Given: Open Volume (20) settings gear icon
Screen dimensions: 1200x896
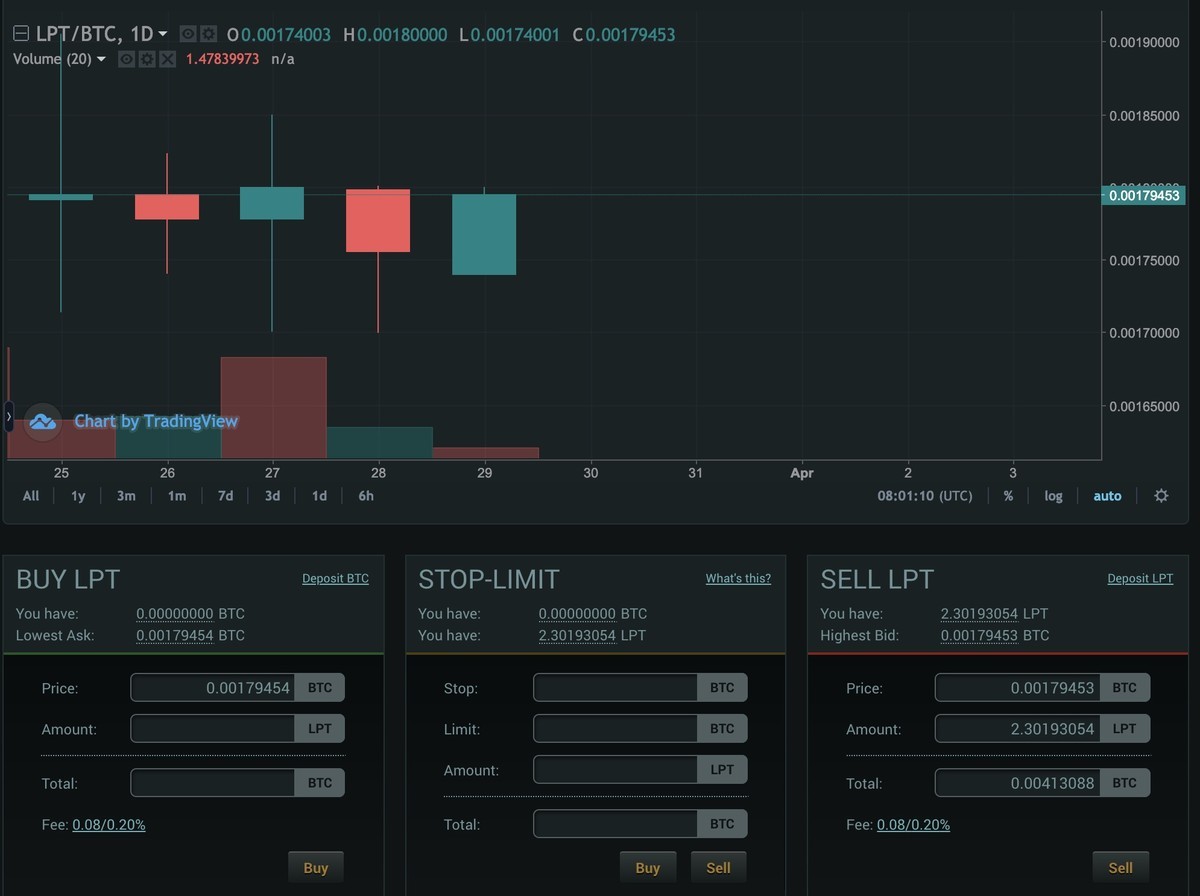Looking at the screenshot, I should (146, 59).
